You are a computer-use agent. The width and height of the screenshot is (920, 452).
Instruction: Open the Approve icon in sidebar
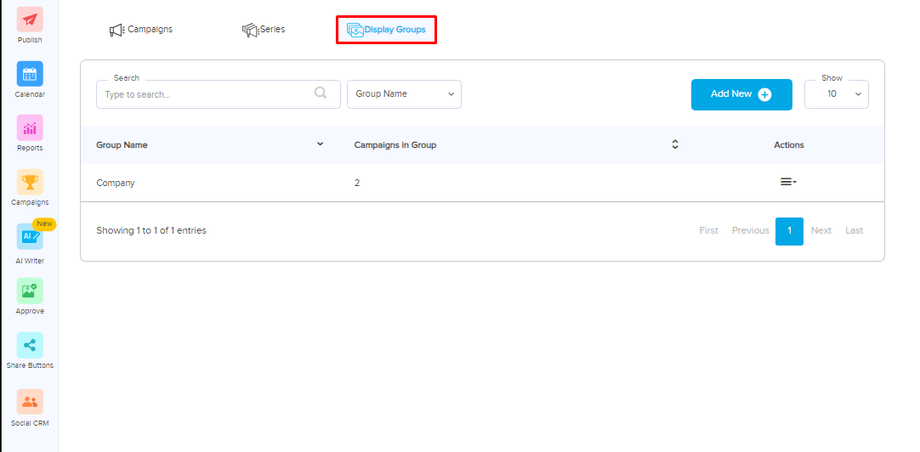click(x=30, y=291)
